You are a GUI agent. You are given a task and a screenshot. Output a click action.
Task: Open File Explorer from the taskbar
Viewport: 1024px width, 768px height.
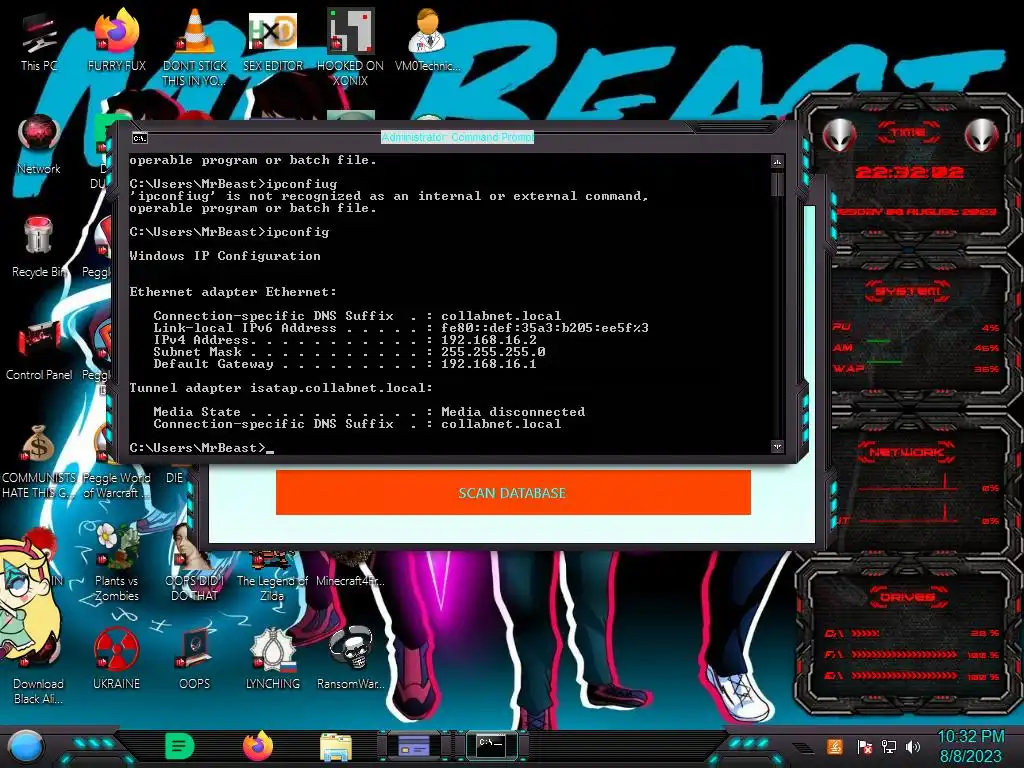336,747
